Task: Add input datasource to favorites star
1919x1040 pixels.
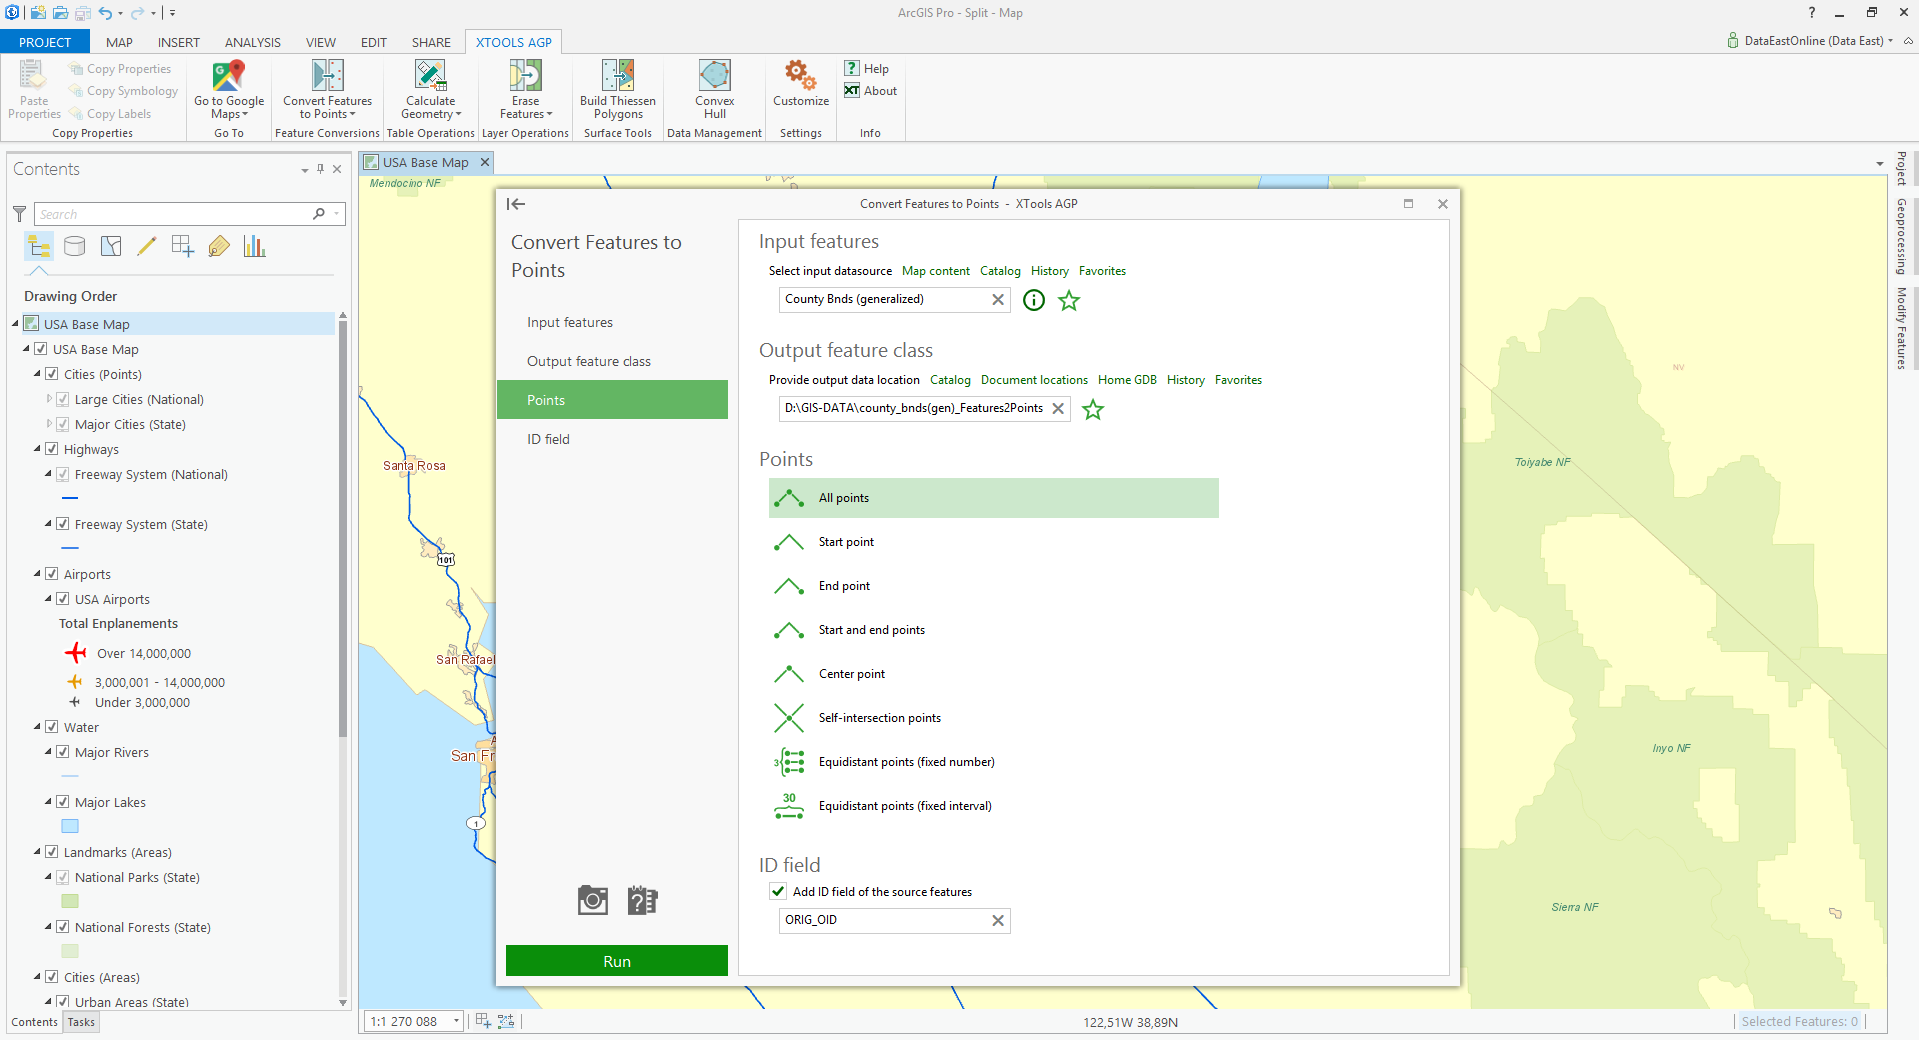Action: 1069,300
